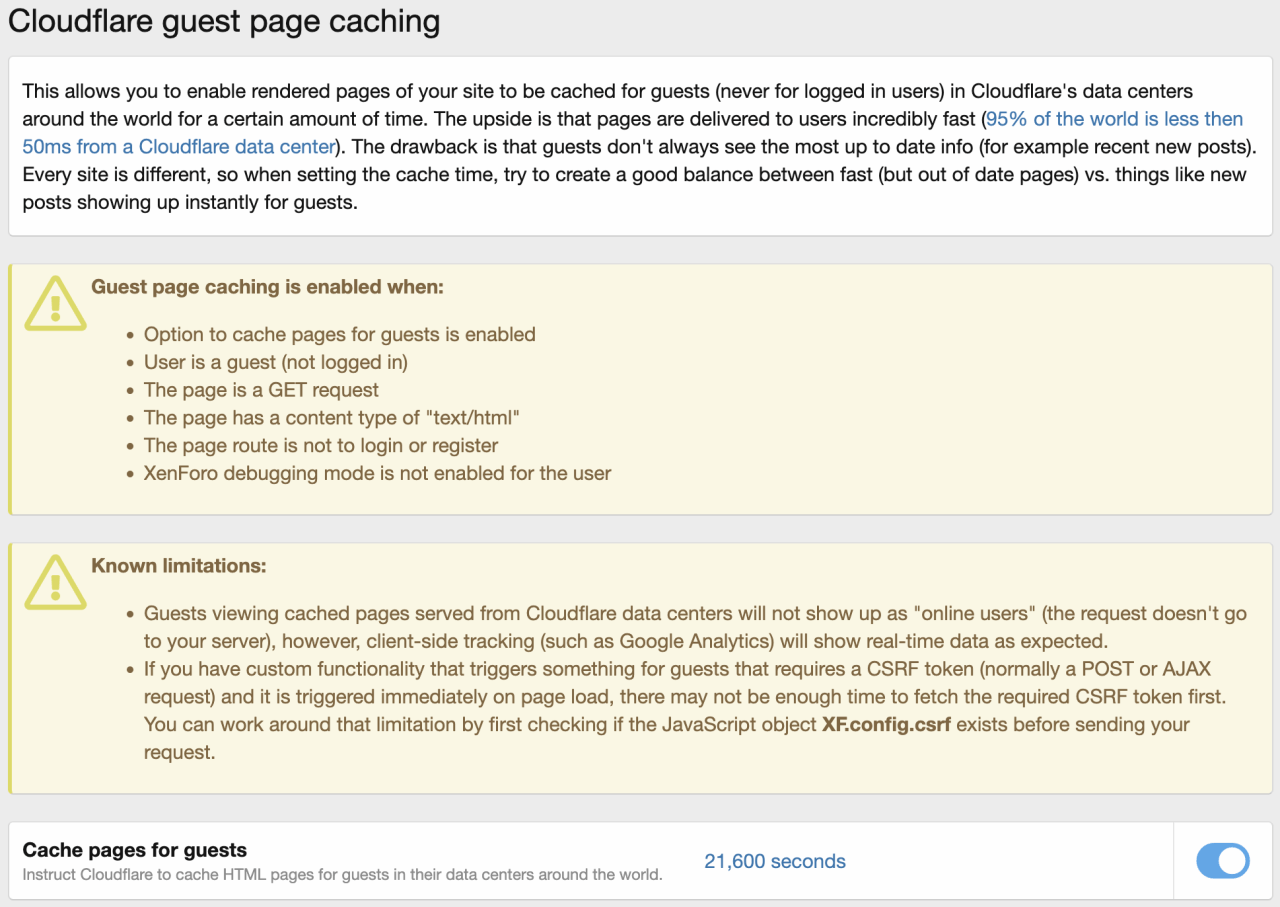This screenshot has width=1280, height=907.
Task: Click the "content type of text/html" bullet
Action: (x=333, y=418)
